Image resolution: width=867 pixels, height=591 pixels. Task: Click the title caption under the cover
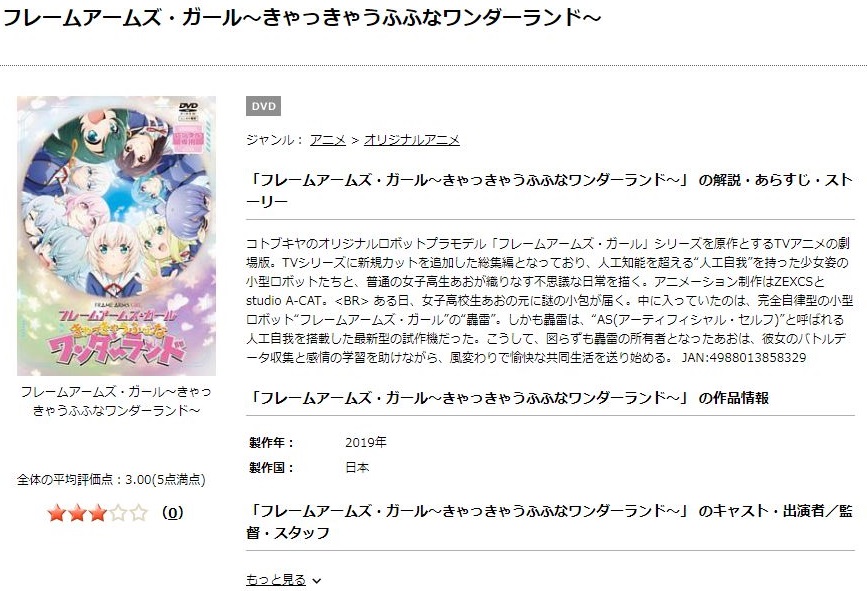tap(116, 401)
